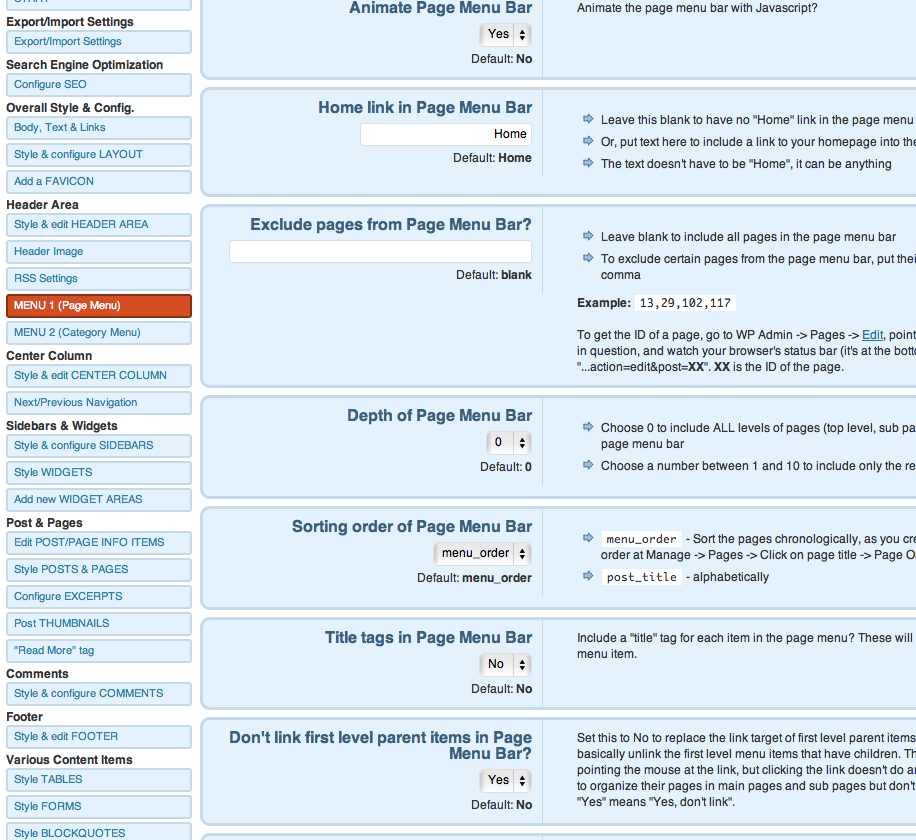Open Post THUMBNAILS settings
This screenshot has height=840, width=916.
tap(99, 623)
